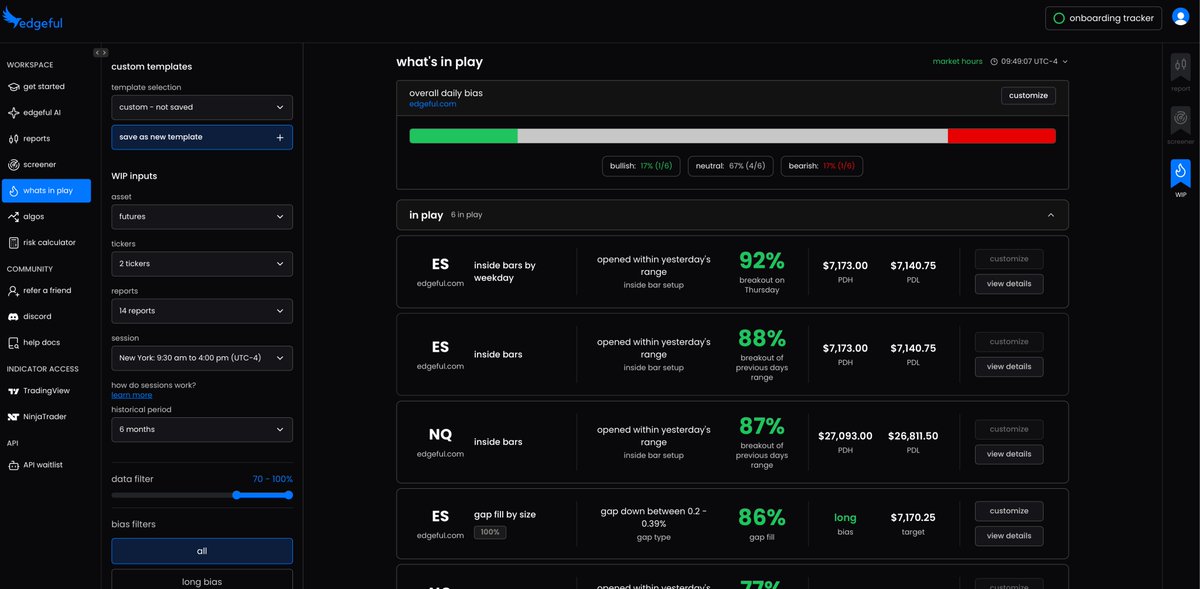Click customize on ES gap fill by size
This screenshot has width=1200, height=589.
tap(1009, 511)
